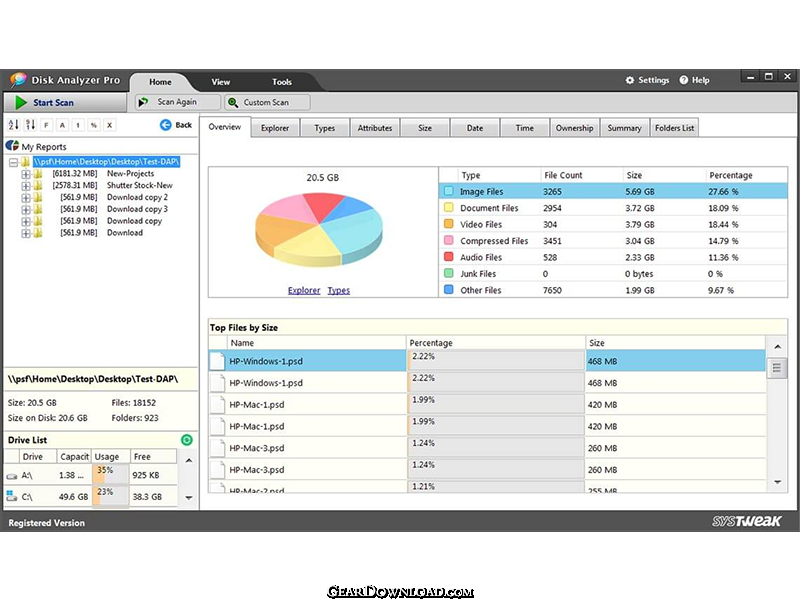Click the Shutter Stock-New folder icon
The image size is (800, 600).
tap(38, 186)
